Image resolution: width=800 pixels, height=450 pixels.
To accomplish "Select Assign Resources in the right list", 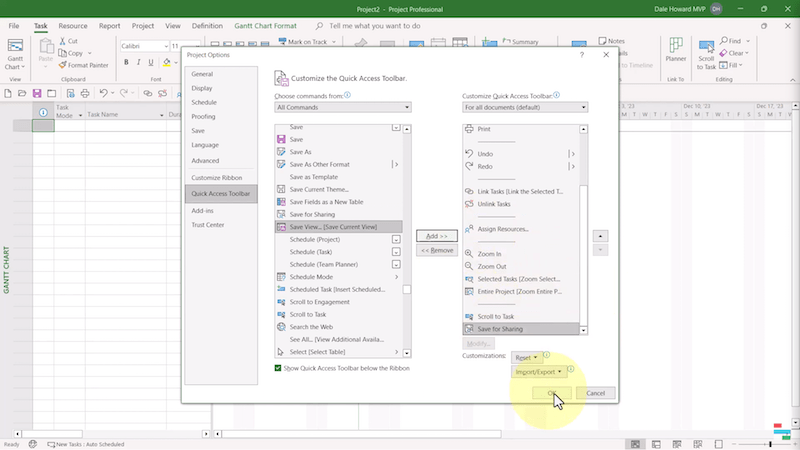I will tap(502, 229).
